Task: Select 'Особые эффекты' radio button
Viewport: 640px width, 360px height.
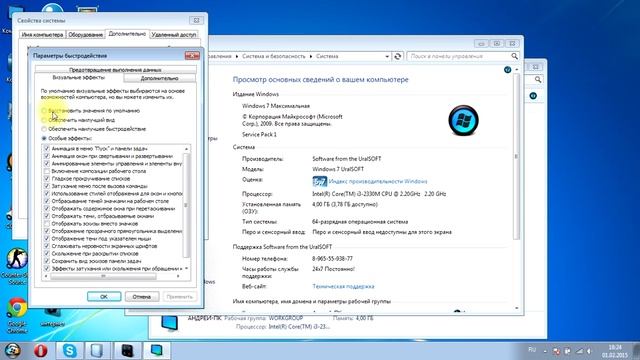Action: (44, 138)
